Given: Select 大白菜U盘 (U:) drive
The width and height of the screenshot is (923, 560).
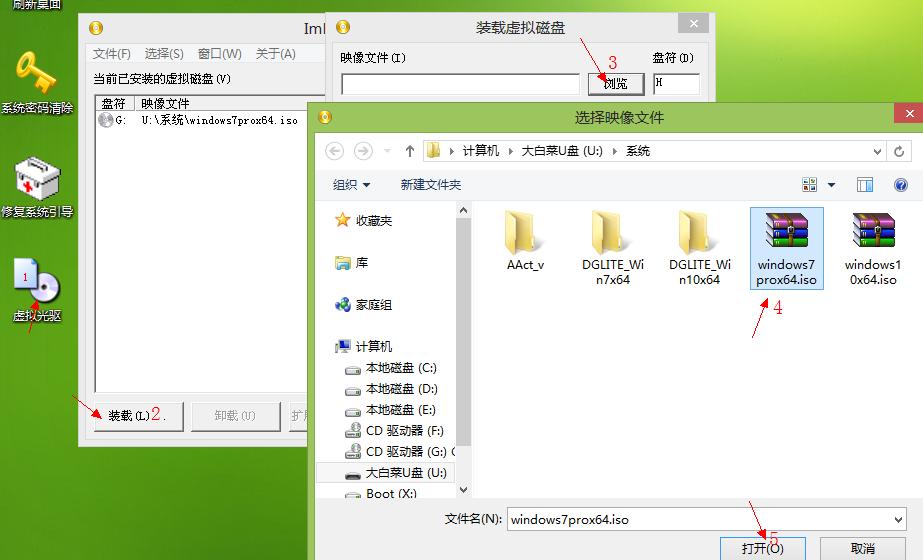Looking at the screenshot, I should [x=386, y=473].
